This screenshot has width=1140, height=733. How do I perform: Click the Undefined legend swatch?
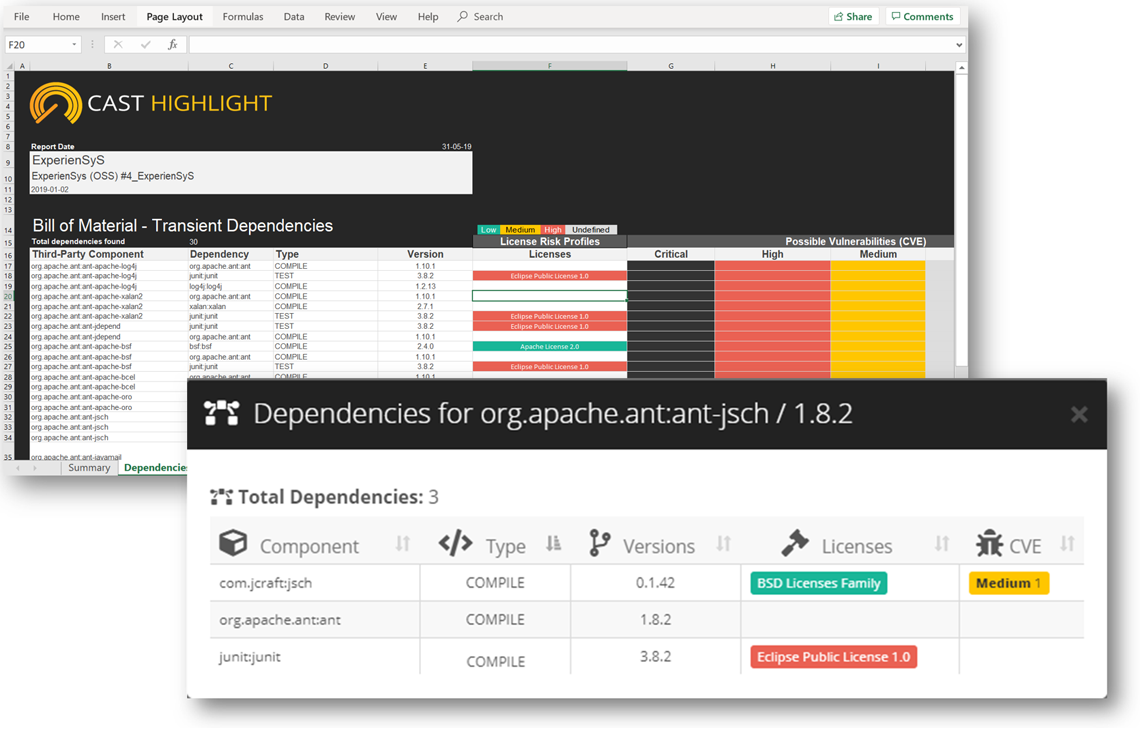coord(590,230)
